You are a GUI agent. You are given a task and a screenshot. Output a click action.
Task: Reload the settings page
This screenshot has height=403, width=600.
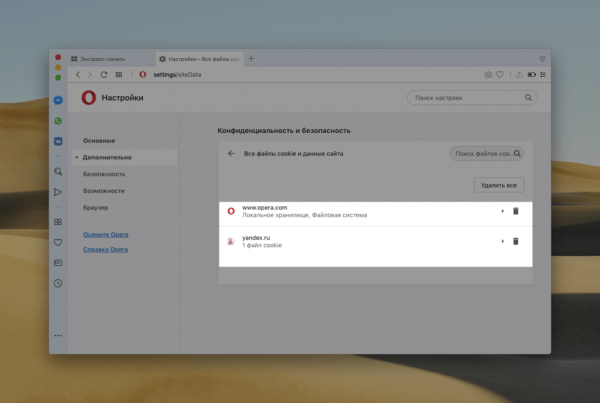104,75
